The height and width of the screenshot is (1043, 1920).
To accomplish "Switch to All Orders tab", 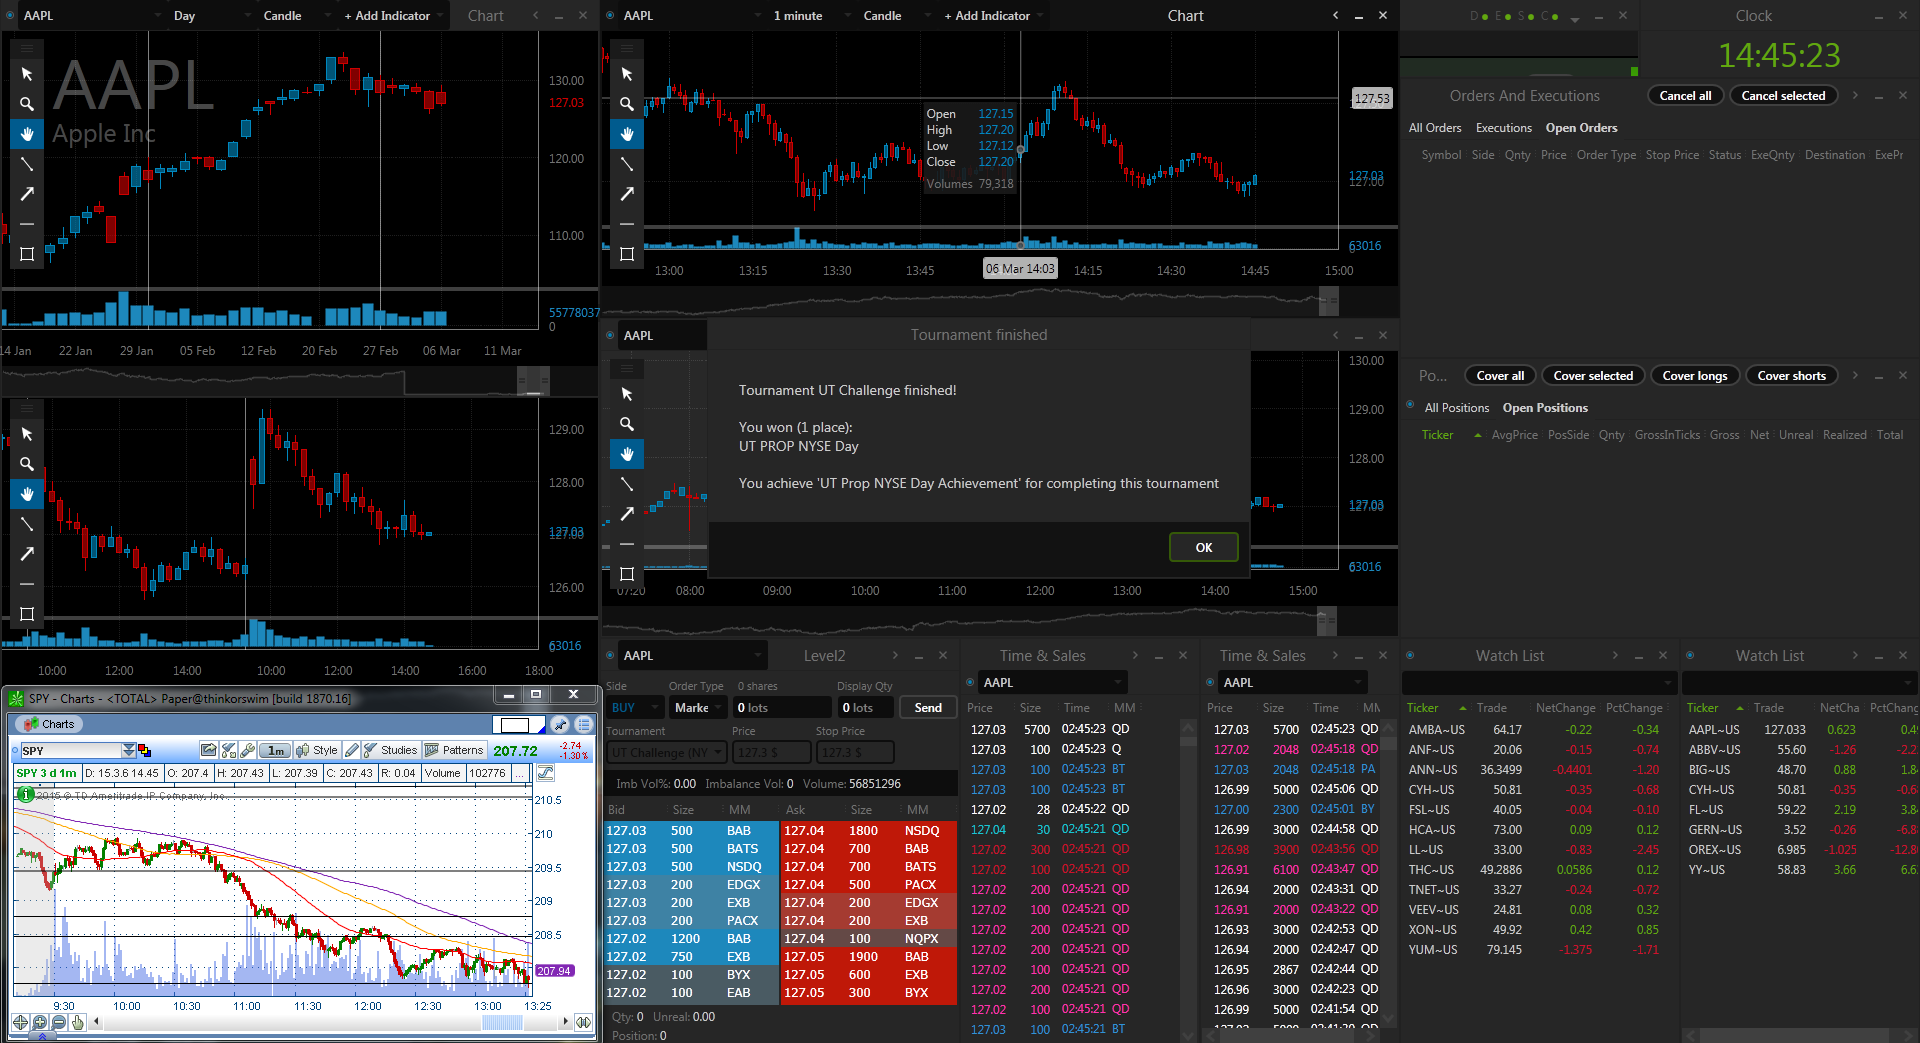I will [x=1435, y=128].
